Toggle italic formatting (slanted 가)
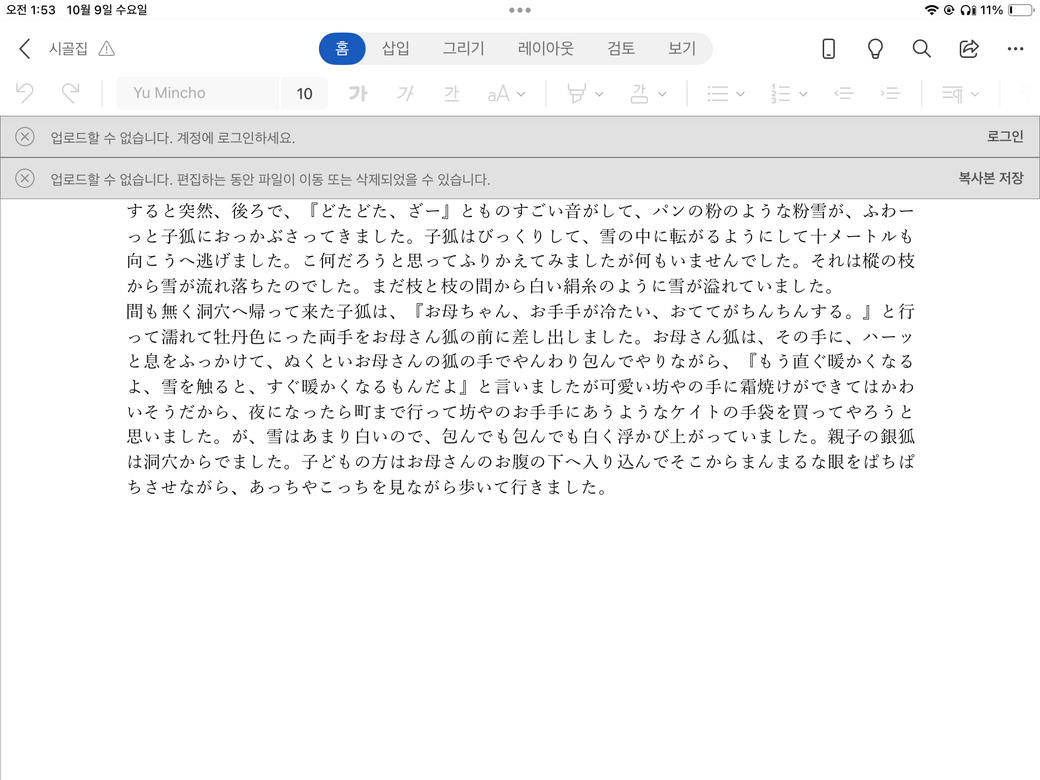The height and width of the screenshot is (780, 1040). coord(404,93)
